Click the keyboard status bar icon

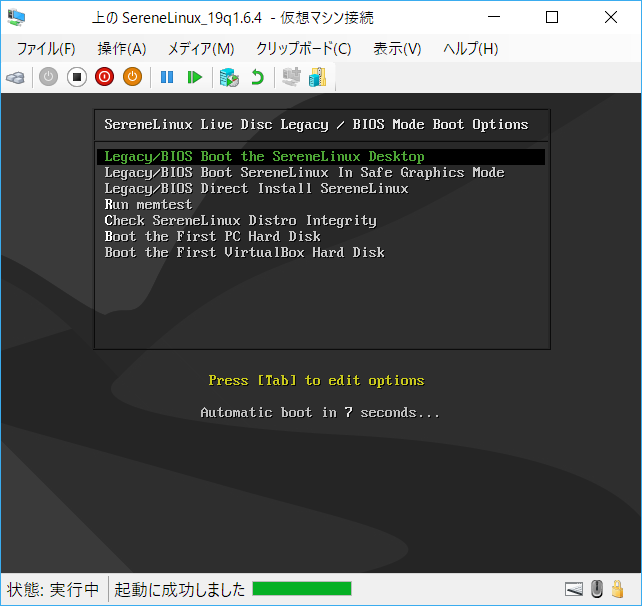coord(574,590)
